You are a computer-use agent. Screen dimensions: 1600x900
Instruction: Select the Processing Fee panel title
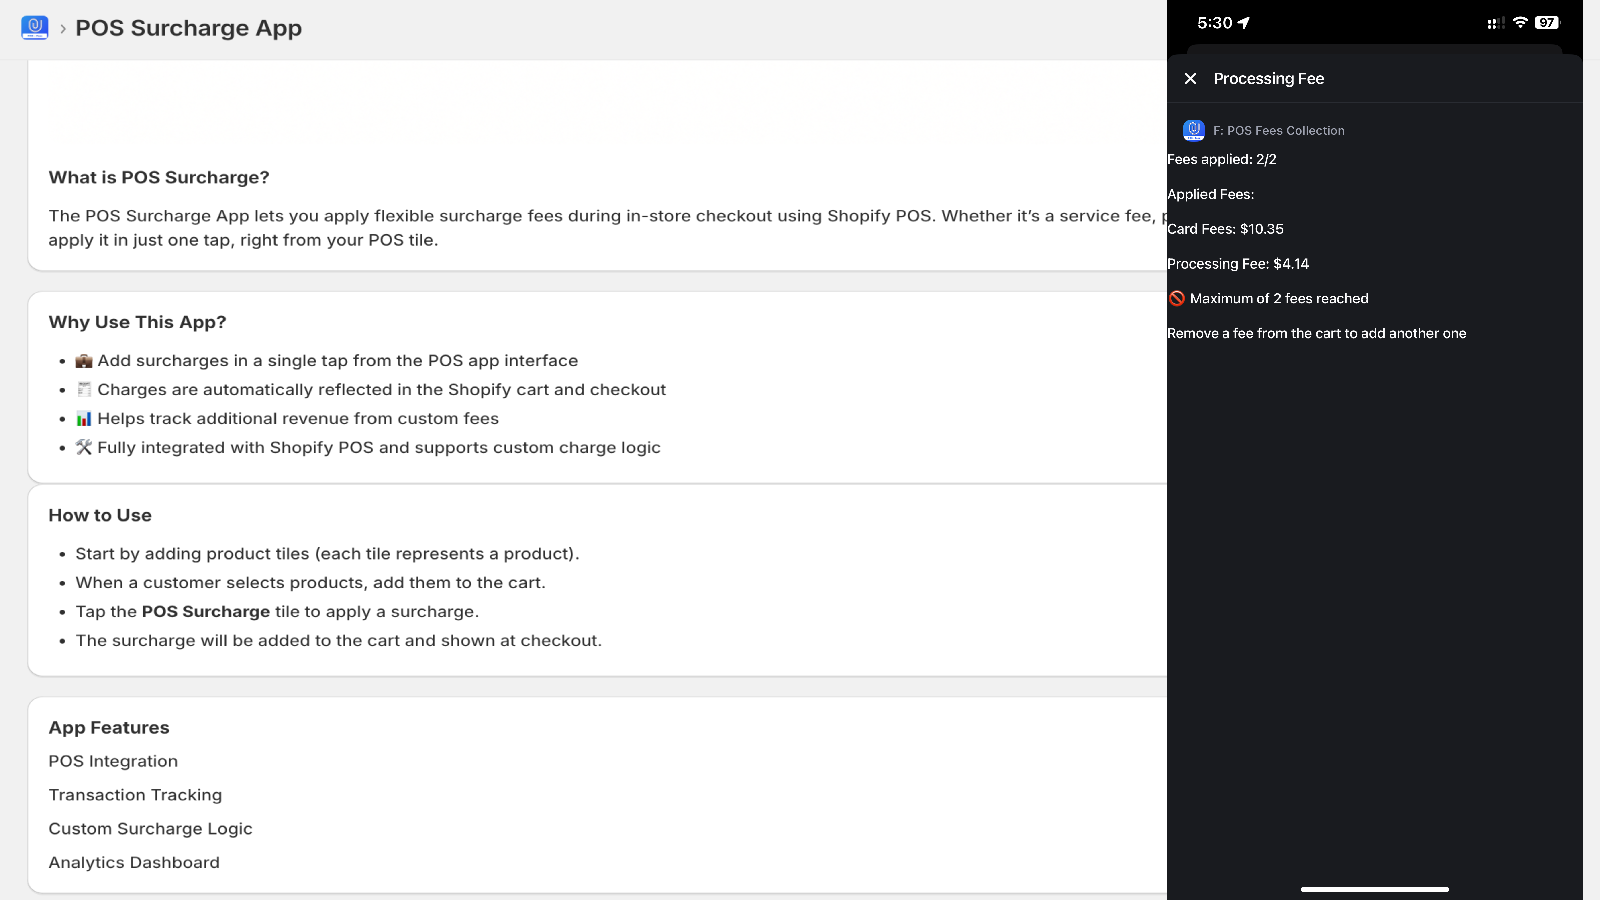tap(1268, 79)
